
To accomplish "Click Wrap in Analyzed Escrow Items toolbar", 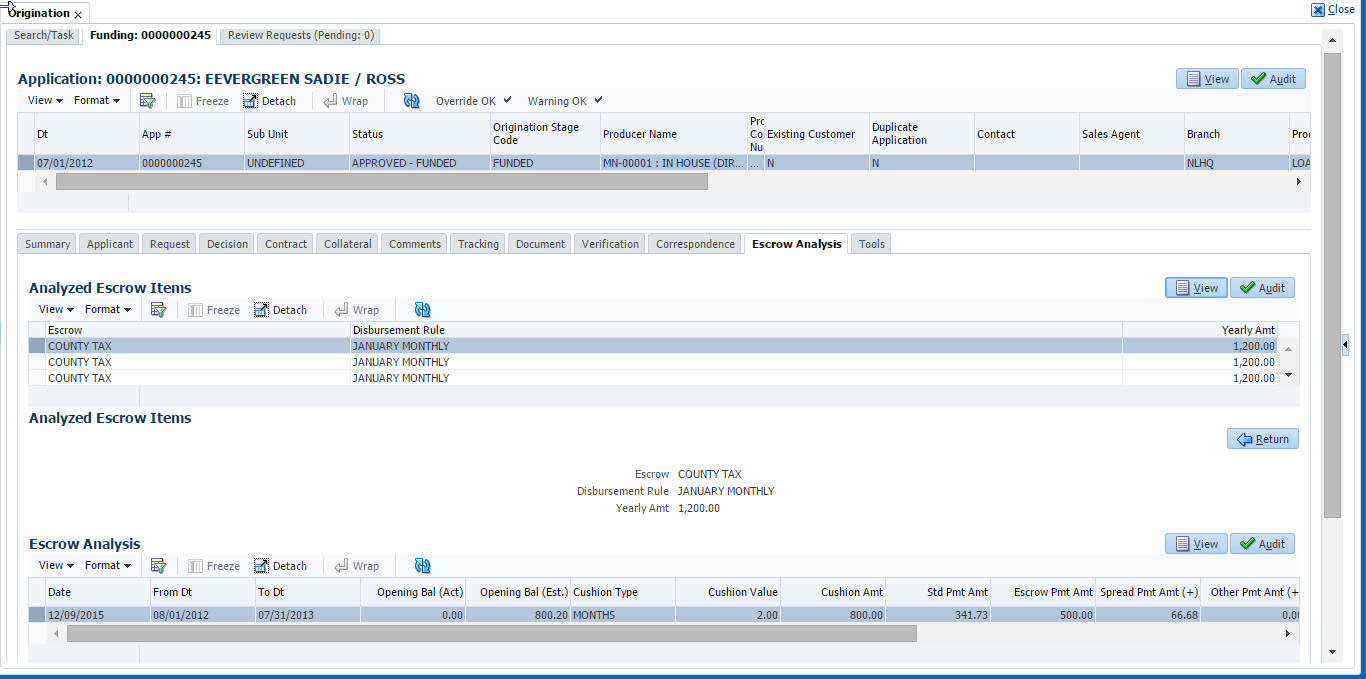I will click(x=356, y=310).
